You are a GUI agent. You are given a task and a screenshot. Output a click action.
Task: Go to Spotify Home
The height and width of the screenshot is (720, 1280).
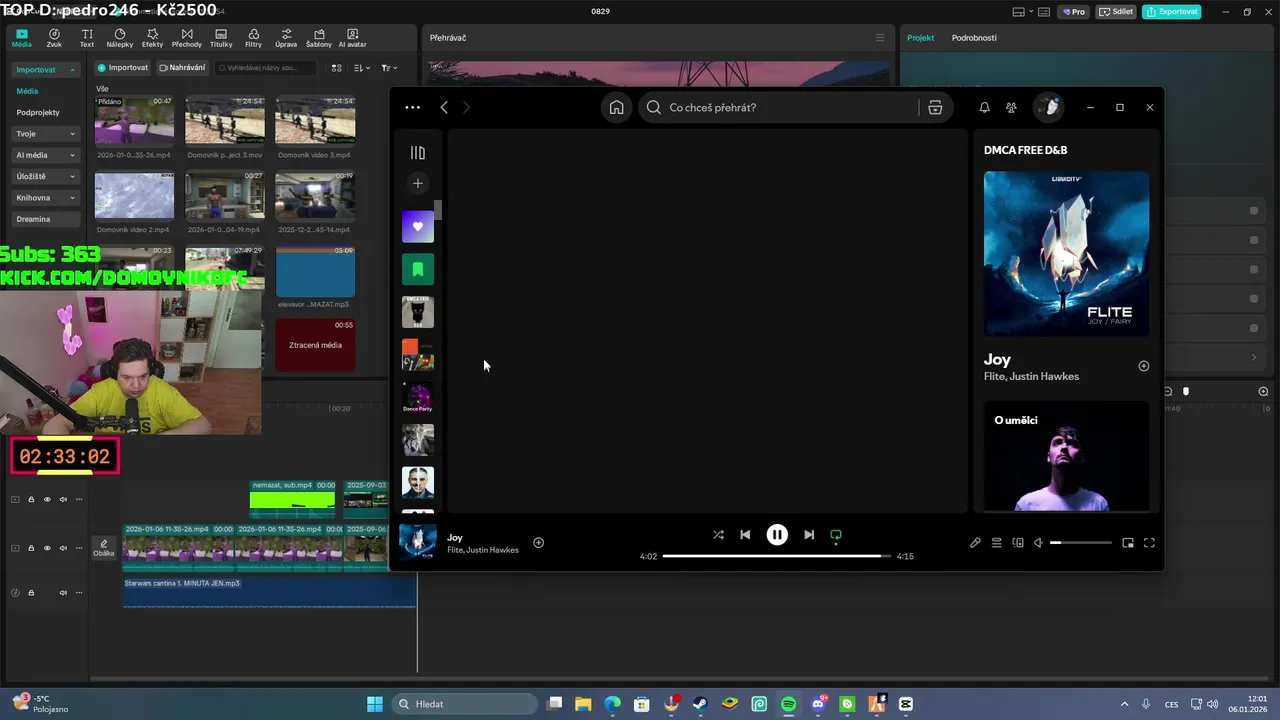click(617, 108)
